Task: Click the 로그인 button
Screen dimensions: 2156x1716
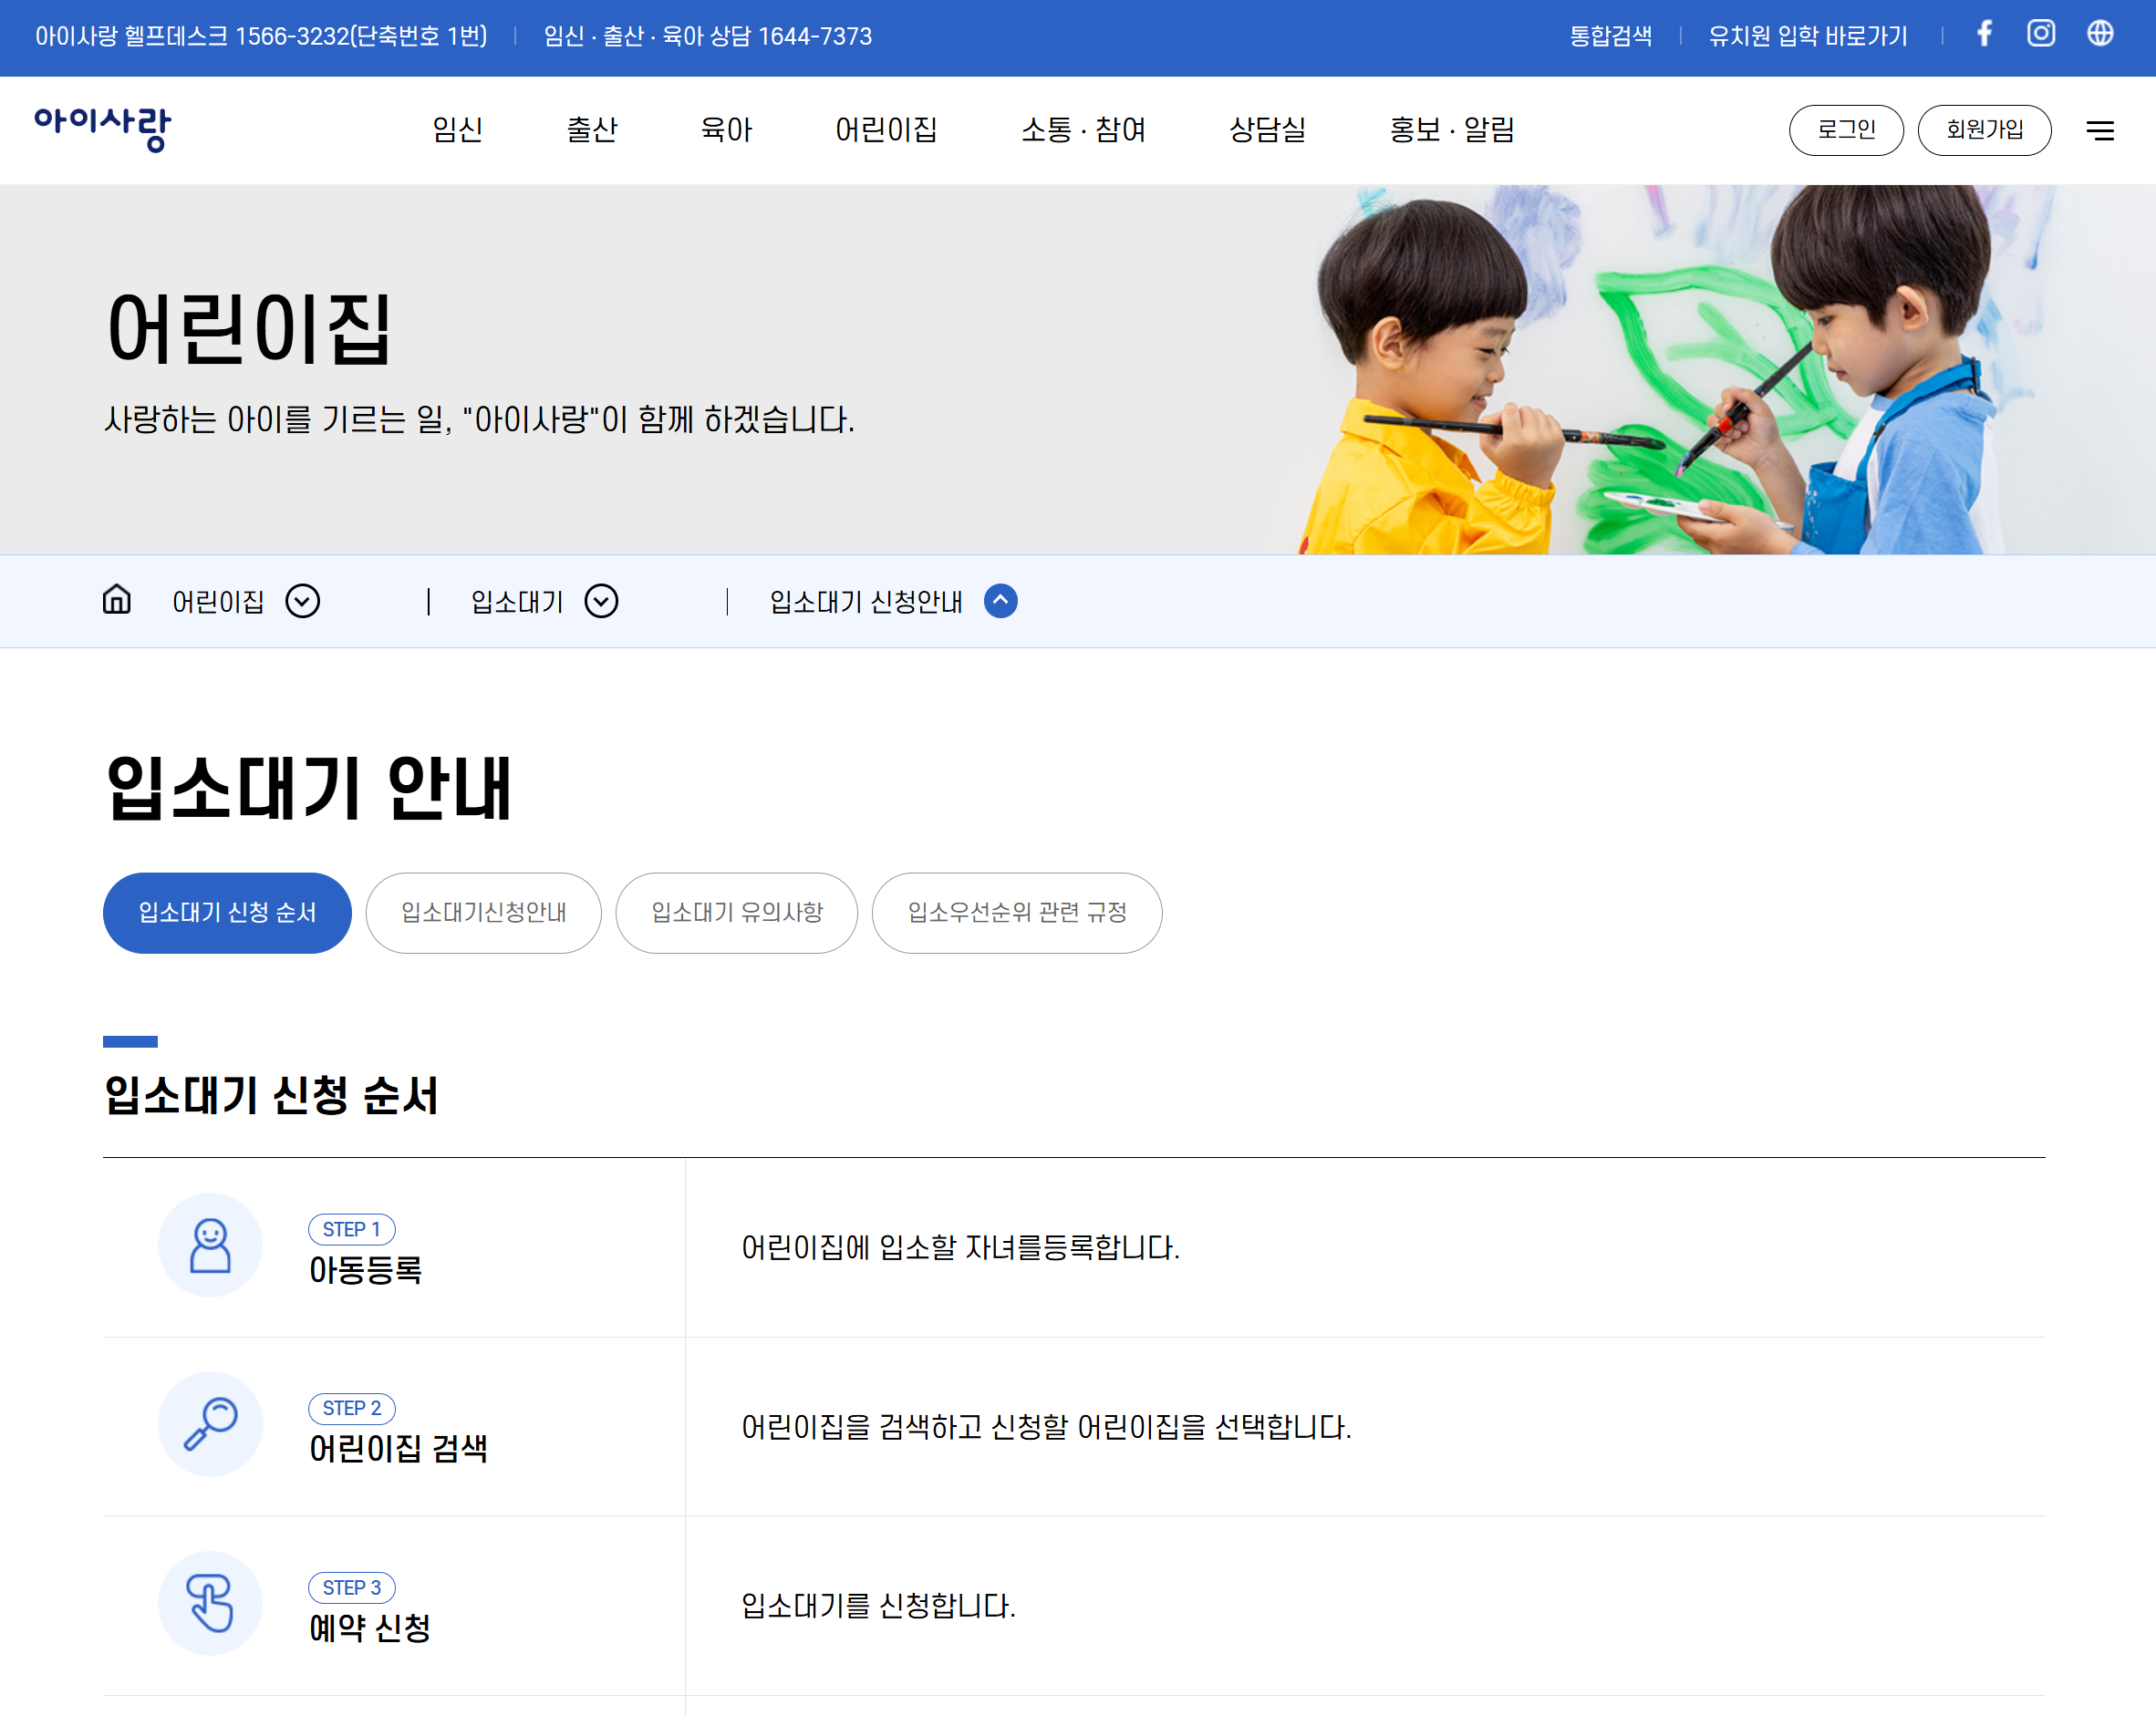Action: 1845,130
